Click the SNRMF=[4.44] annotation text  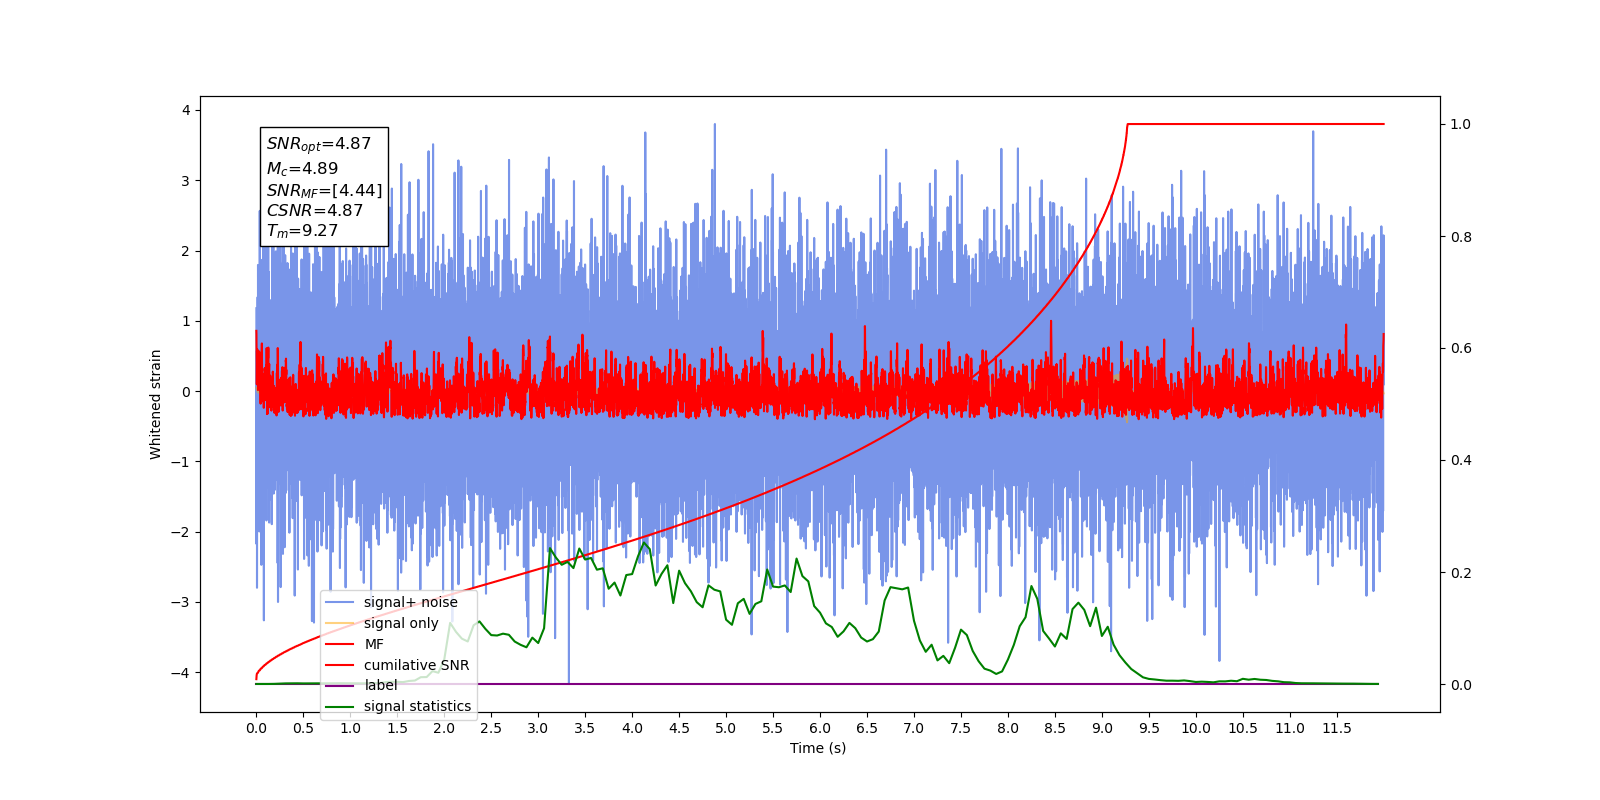(324, 190)
